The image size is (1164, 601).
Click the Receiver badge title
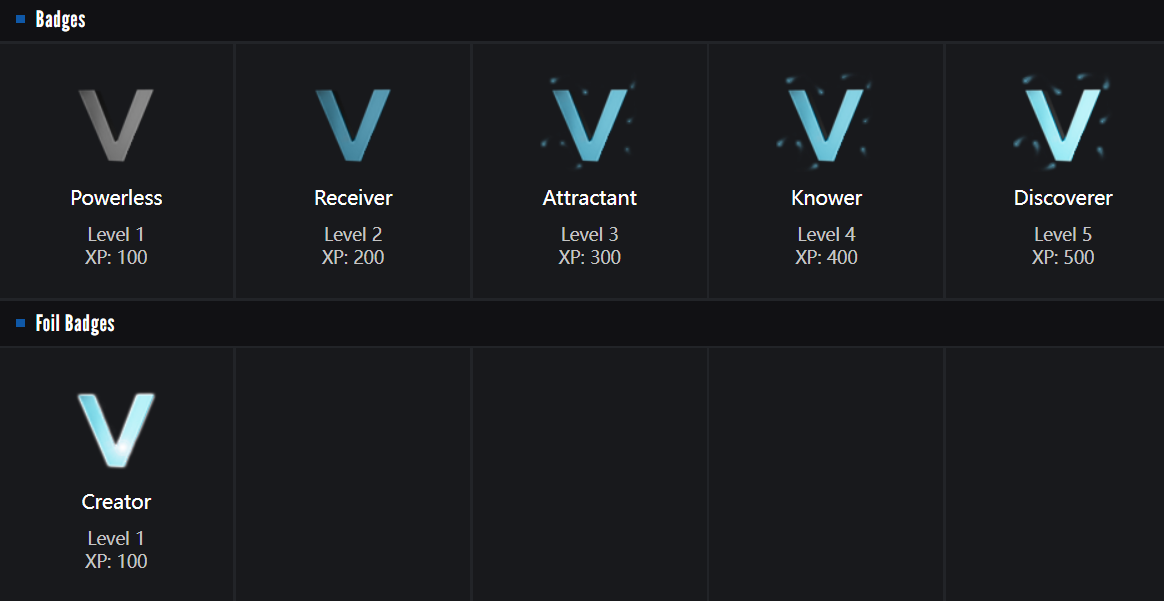pos(353,198)
